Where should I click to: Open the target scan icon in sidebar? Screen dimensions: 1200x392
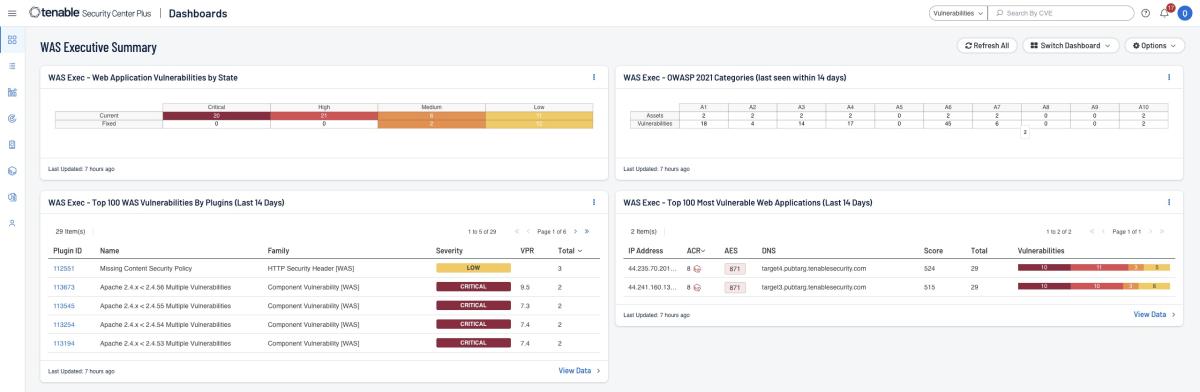tap(12, 118)
